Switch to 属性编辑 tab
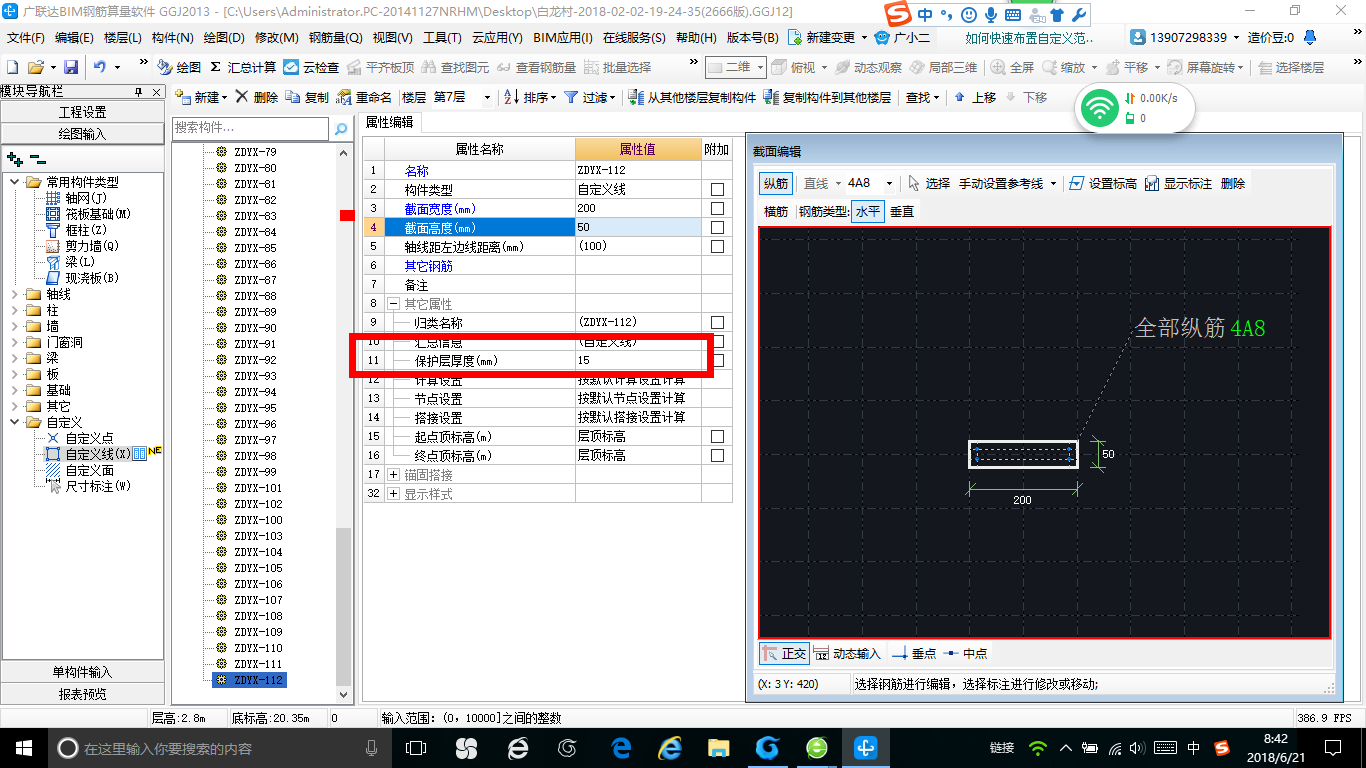The height and width of the screenshot is (768, 1366). coord(390,123)
